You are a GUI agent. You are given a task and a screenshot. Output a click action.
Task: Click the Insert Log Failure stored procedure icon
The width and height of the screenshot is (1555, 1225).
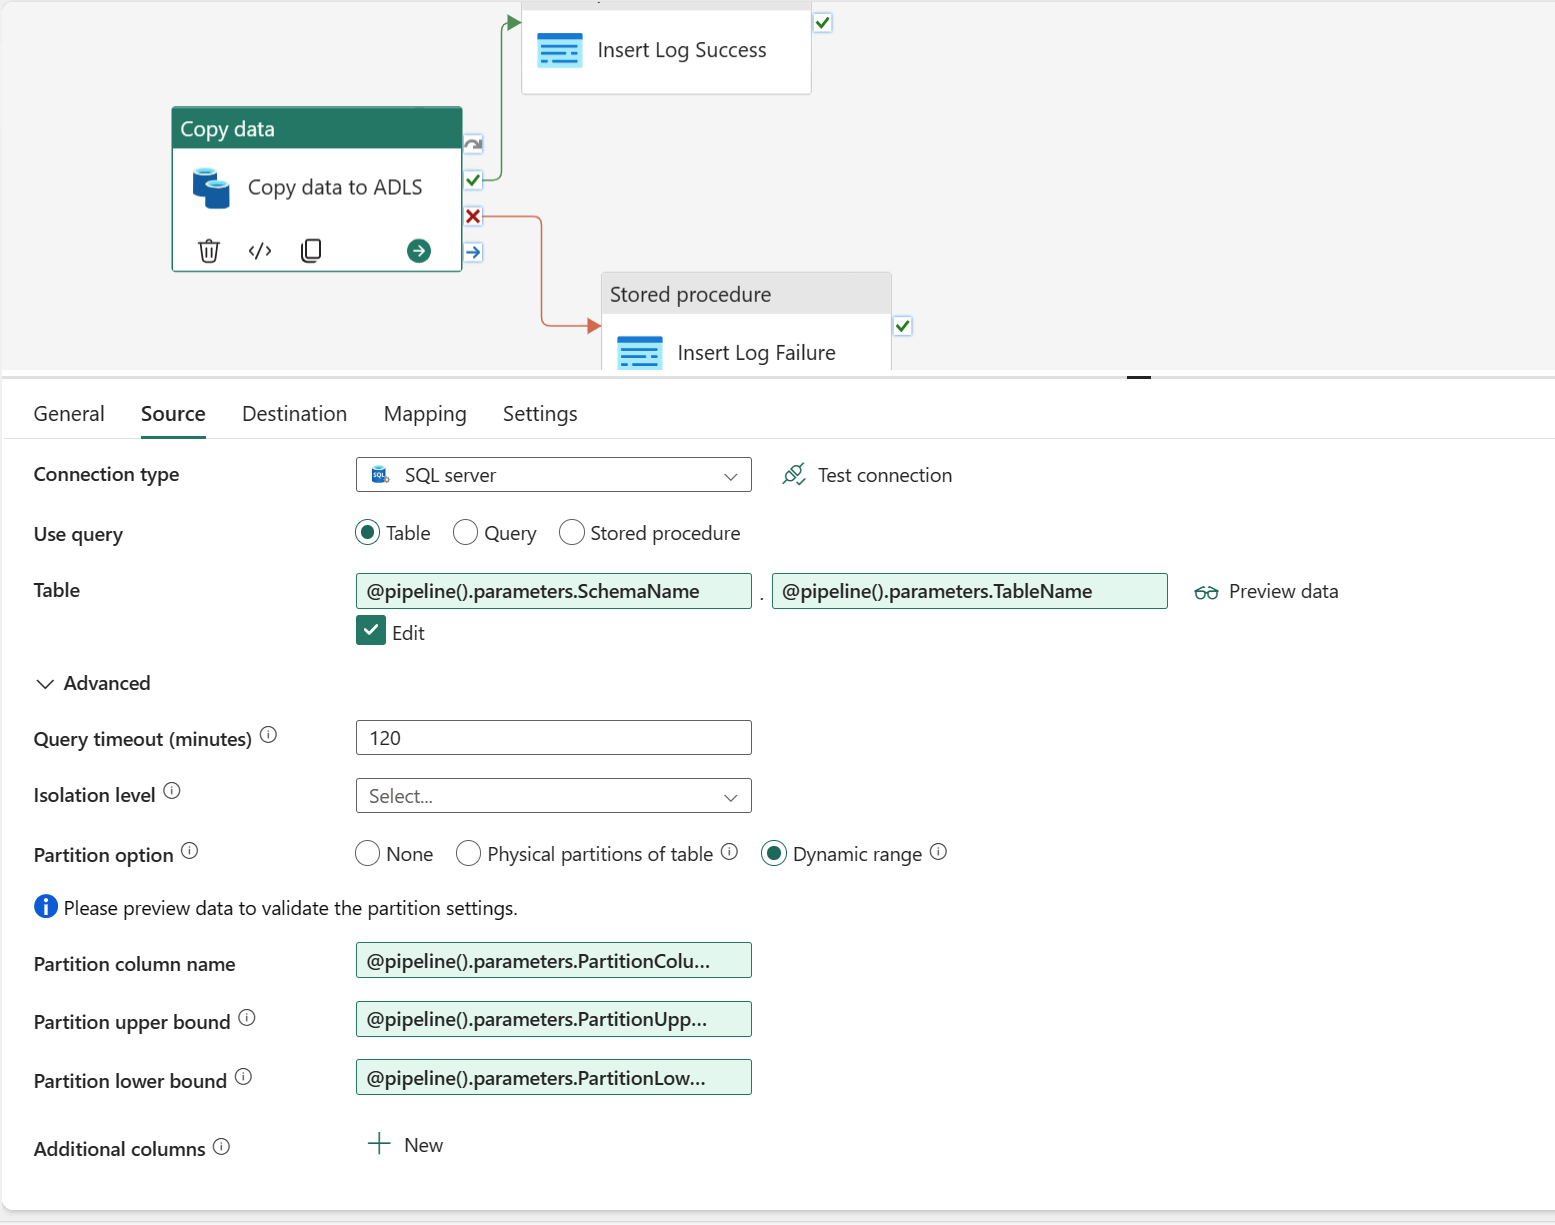coord(640,352)
